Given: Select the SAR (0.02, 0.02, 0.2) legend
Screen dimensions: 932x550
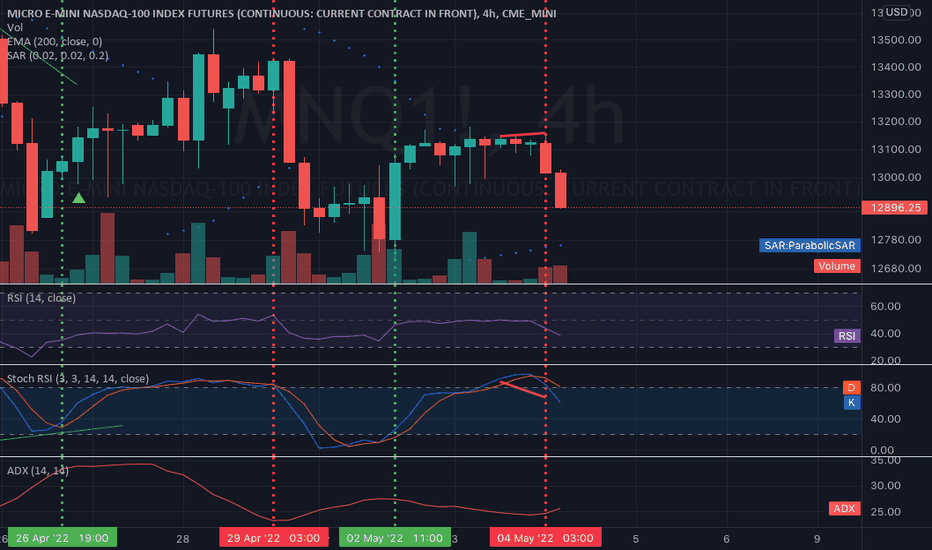Looking at the screenshot, I should click(58, 55).
